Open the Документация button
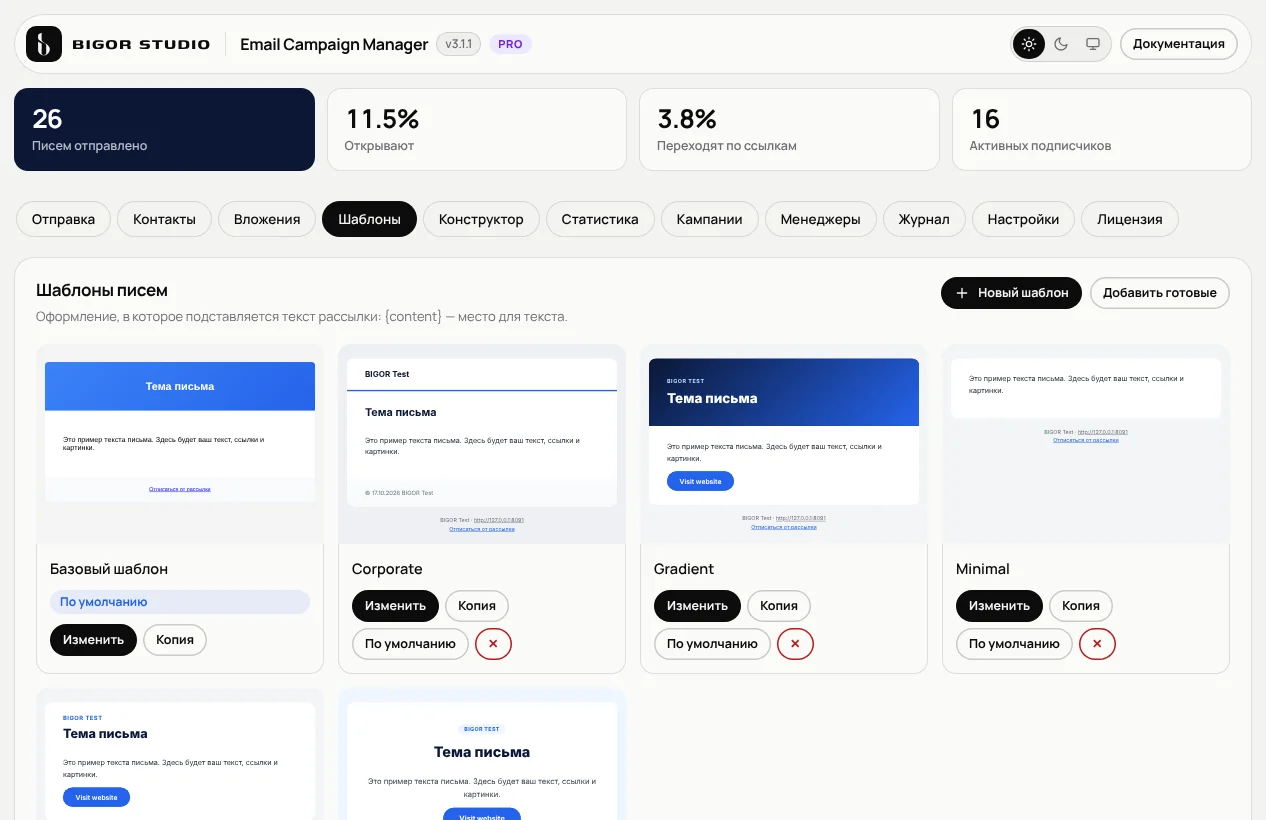This screenshot has width=1266, height=820. pyautogui.click(x=1179, y=44)
